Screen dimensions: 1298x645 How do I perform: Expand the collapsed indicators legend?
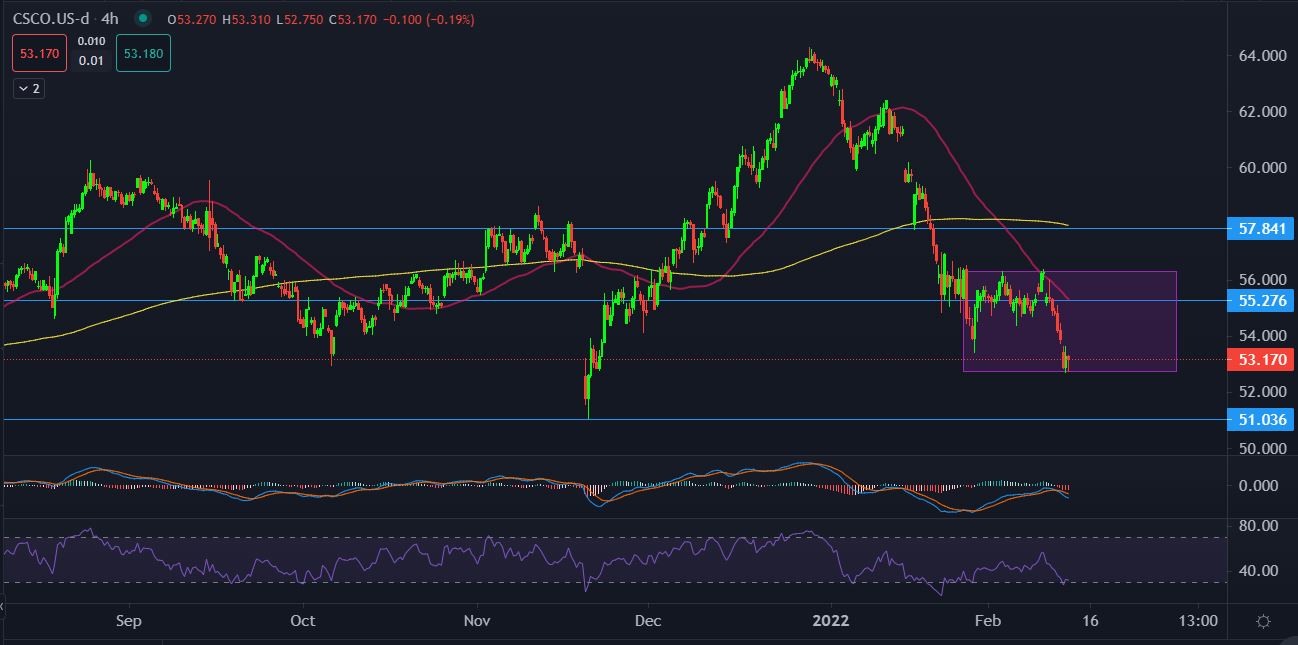(28, 89)
